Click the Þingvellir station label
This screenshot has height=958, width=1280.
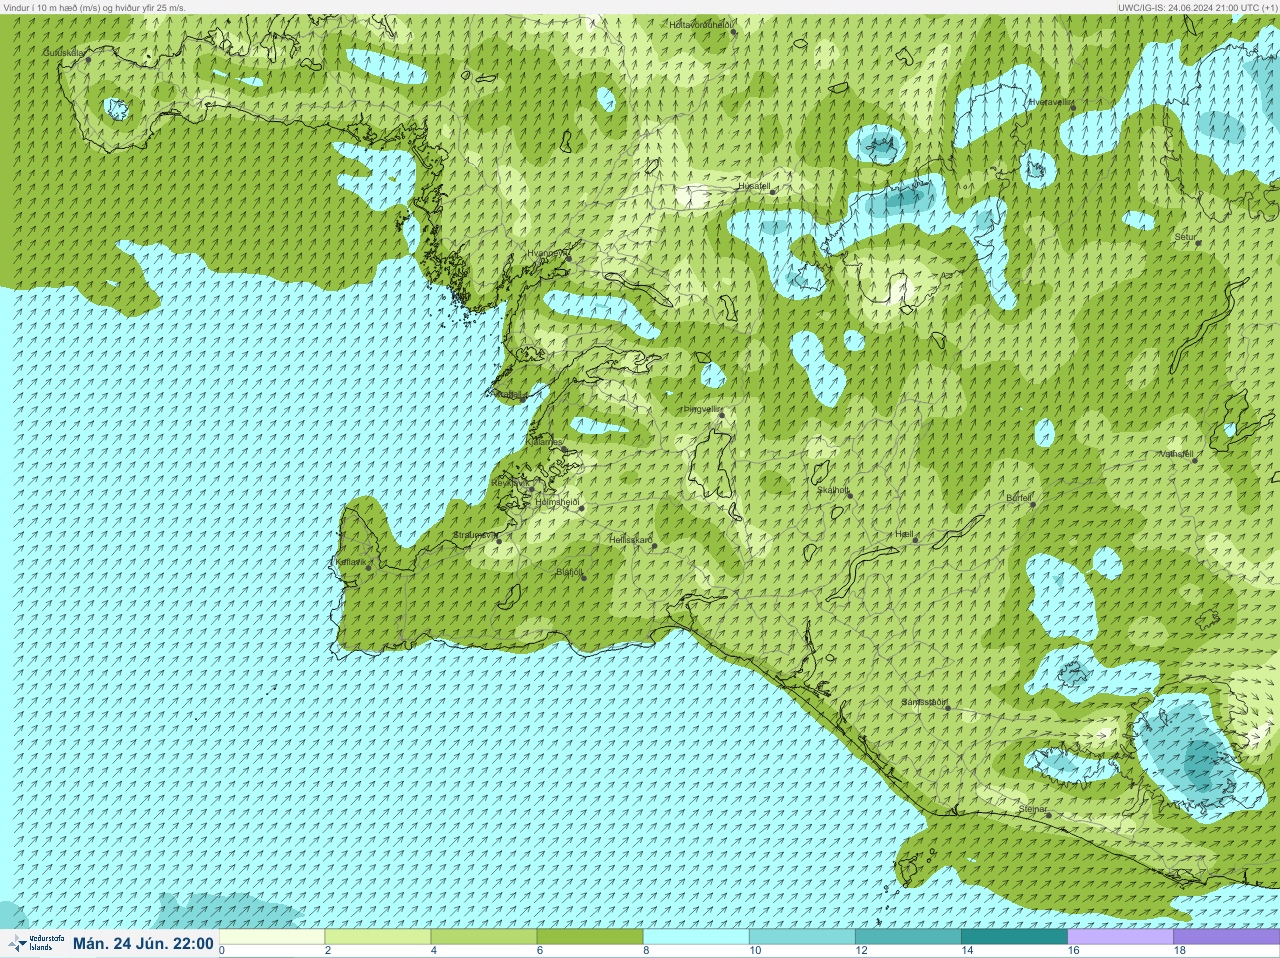701,409
